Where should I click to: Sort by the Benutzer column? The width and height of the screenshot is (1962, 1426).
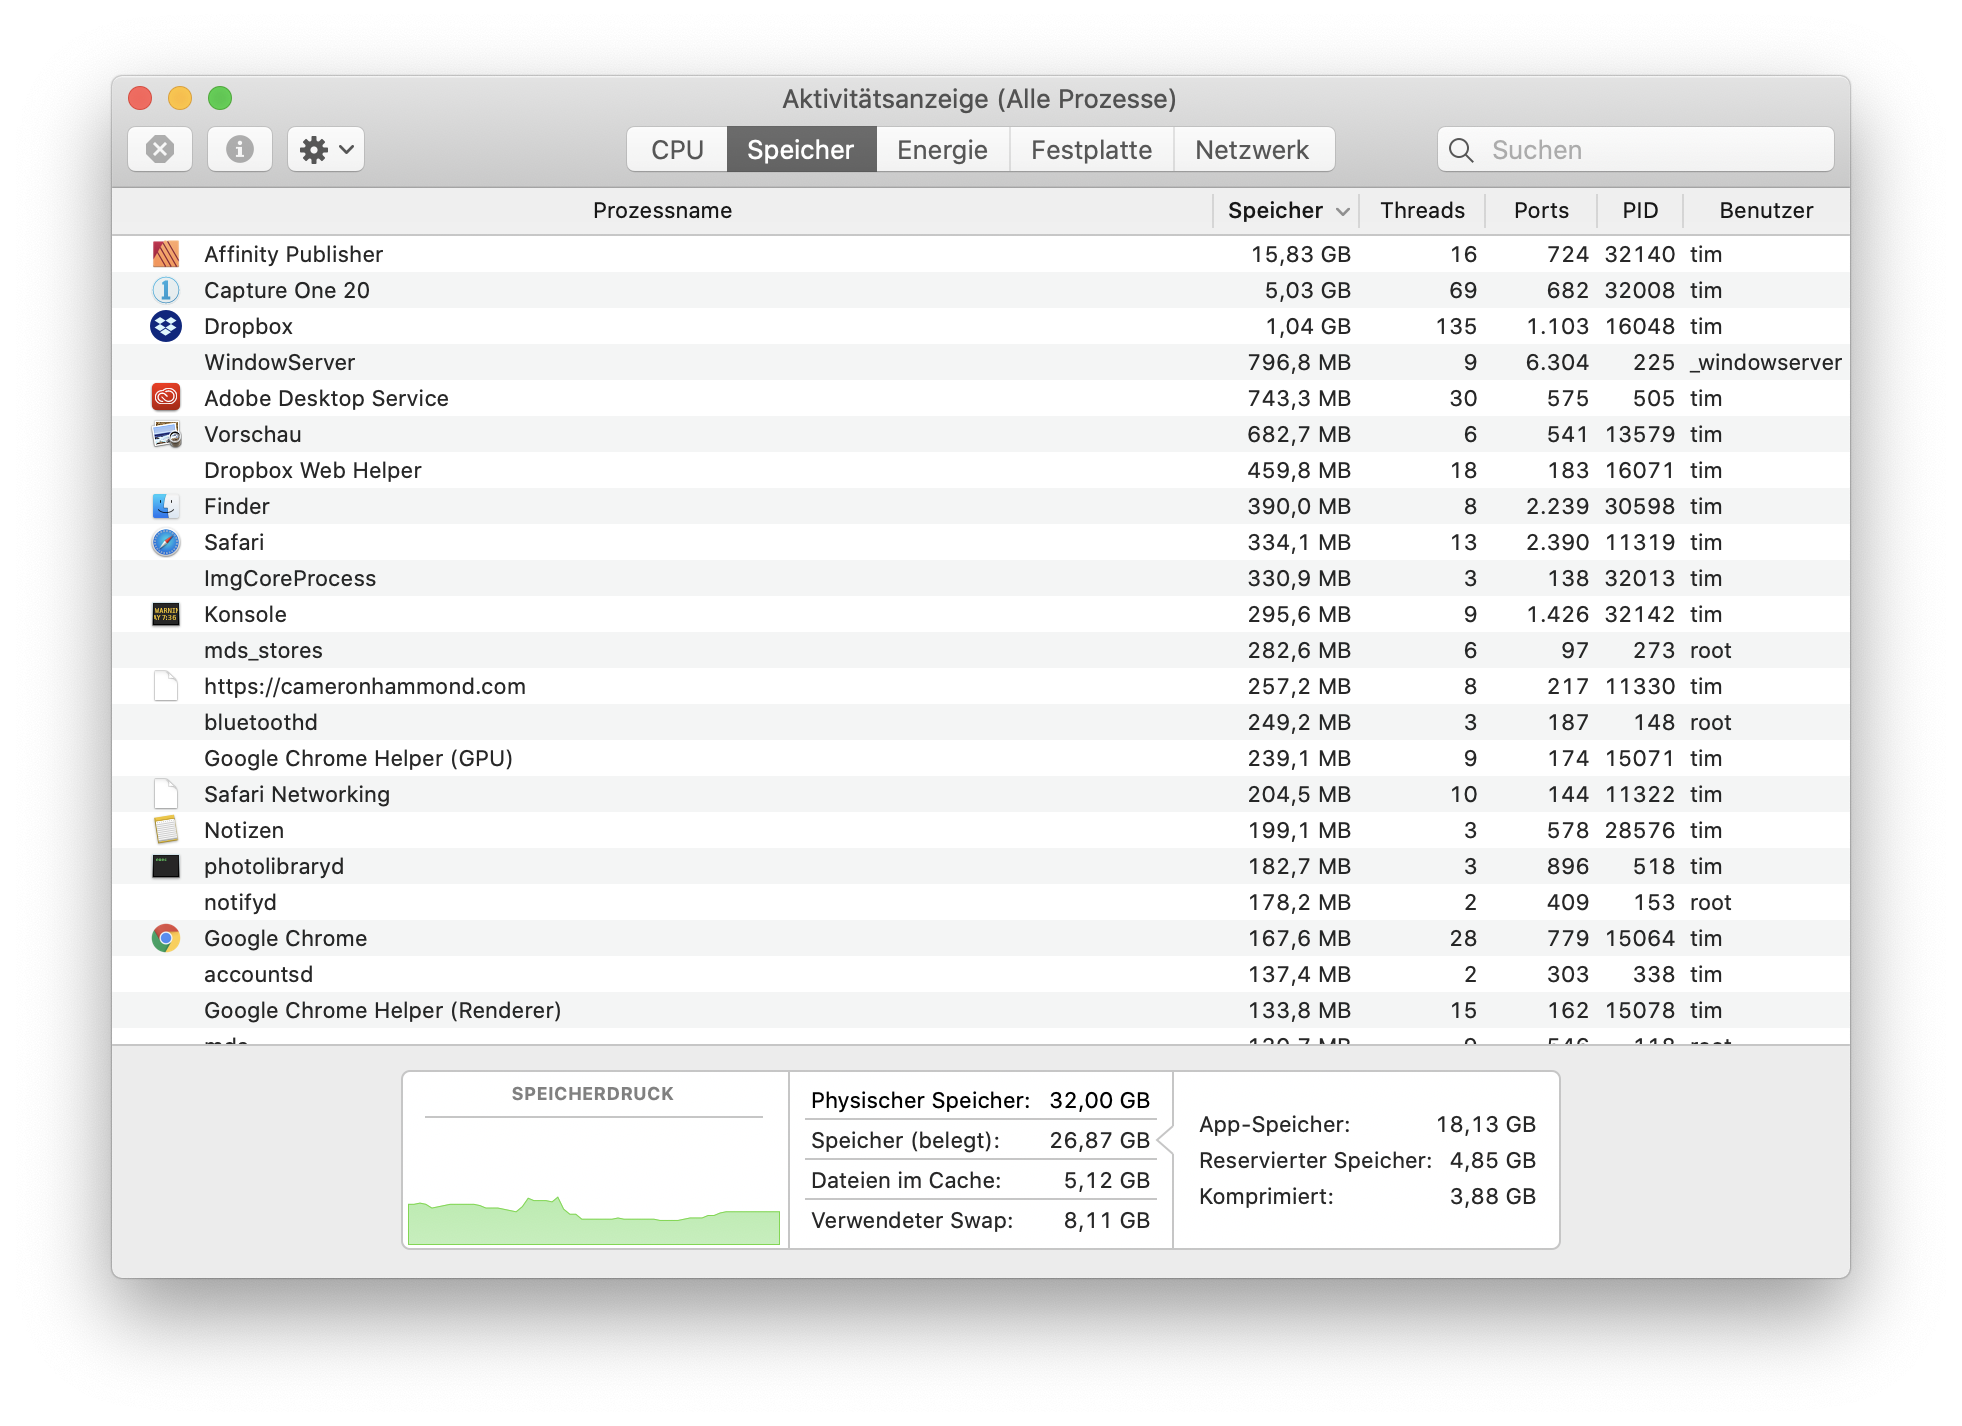click(x=1766, y=211)
